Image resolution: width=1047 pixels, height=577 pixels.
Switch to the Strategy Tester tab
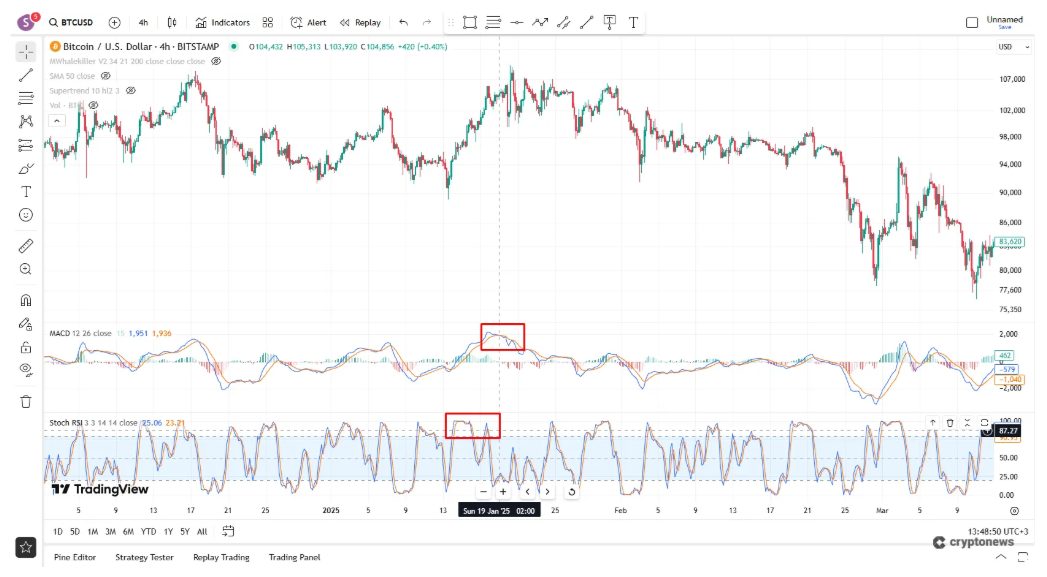pos(146,557)
